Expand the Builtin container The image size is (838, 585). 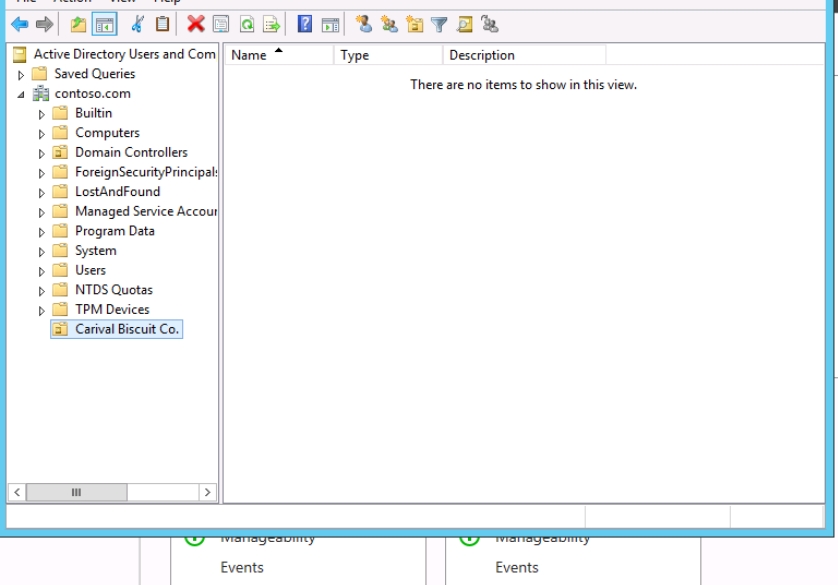[x=42, y=114]
